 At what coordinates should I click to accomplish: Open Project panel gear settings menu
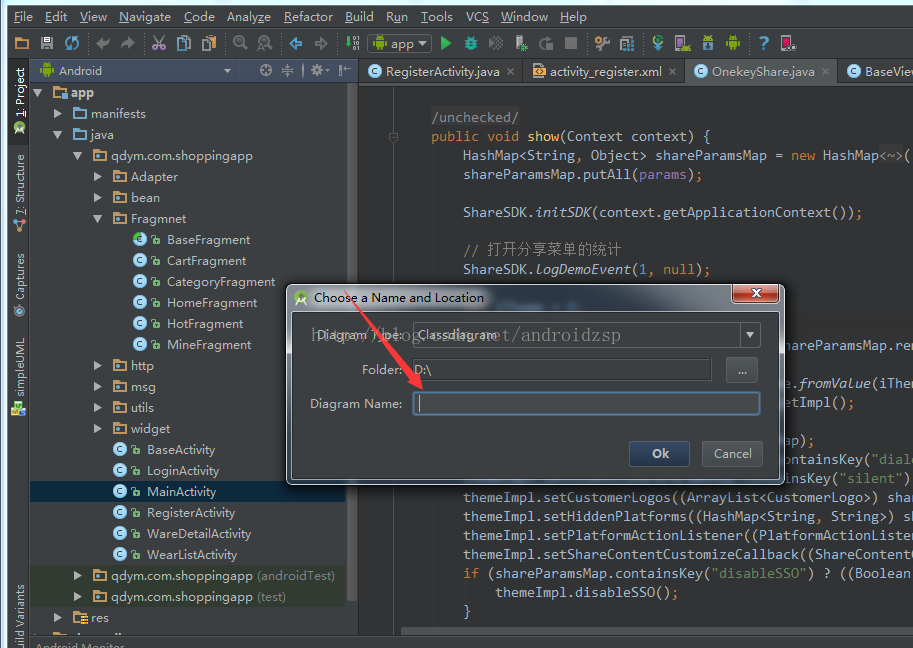(x=320, y=70)
